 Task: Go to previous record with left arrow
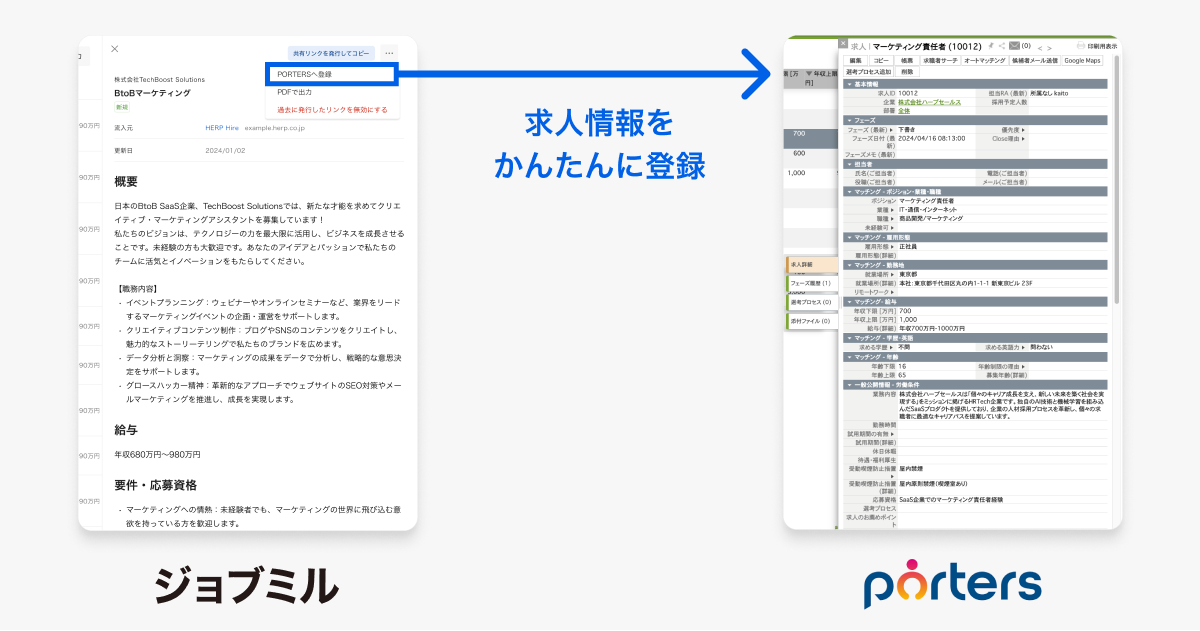1039,48
